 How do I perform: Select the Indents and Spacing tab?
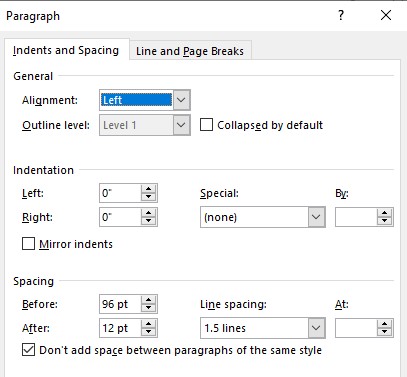(66, 50)
